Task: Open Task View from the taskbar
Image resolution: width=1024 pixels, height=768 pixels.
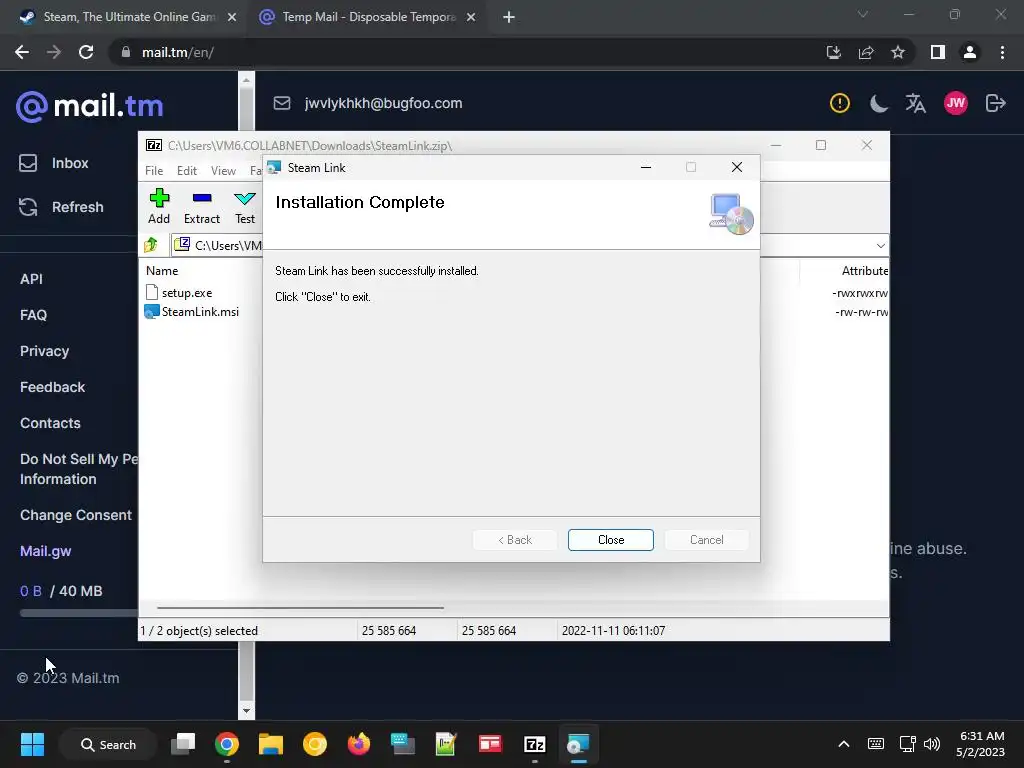Action: (183, 744)
